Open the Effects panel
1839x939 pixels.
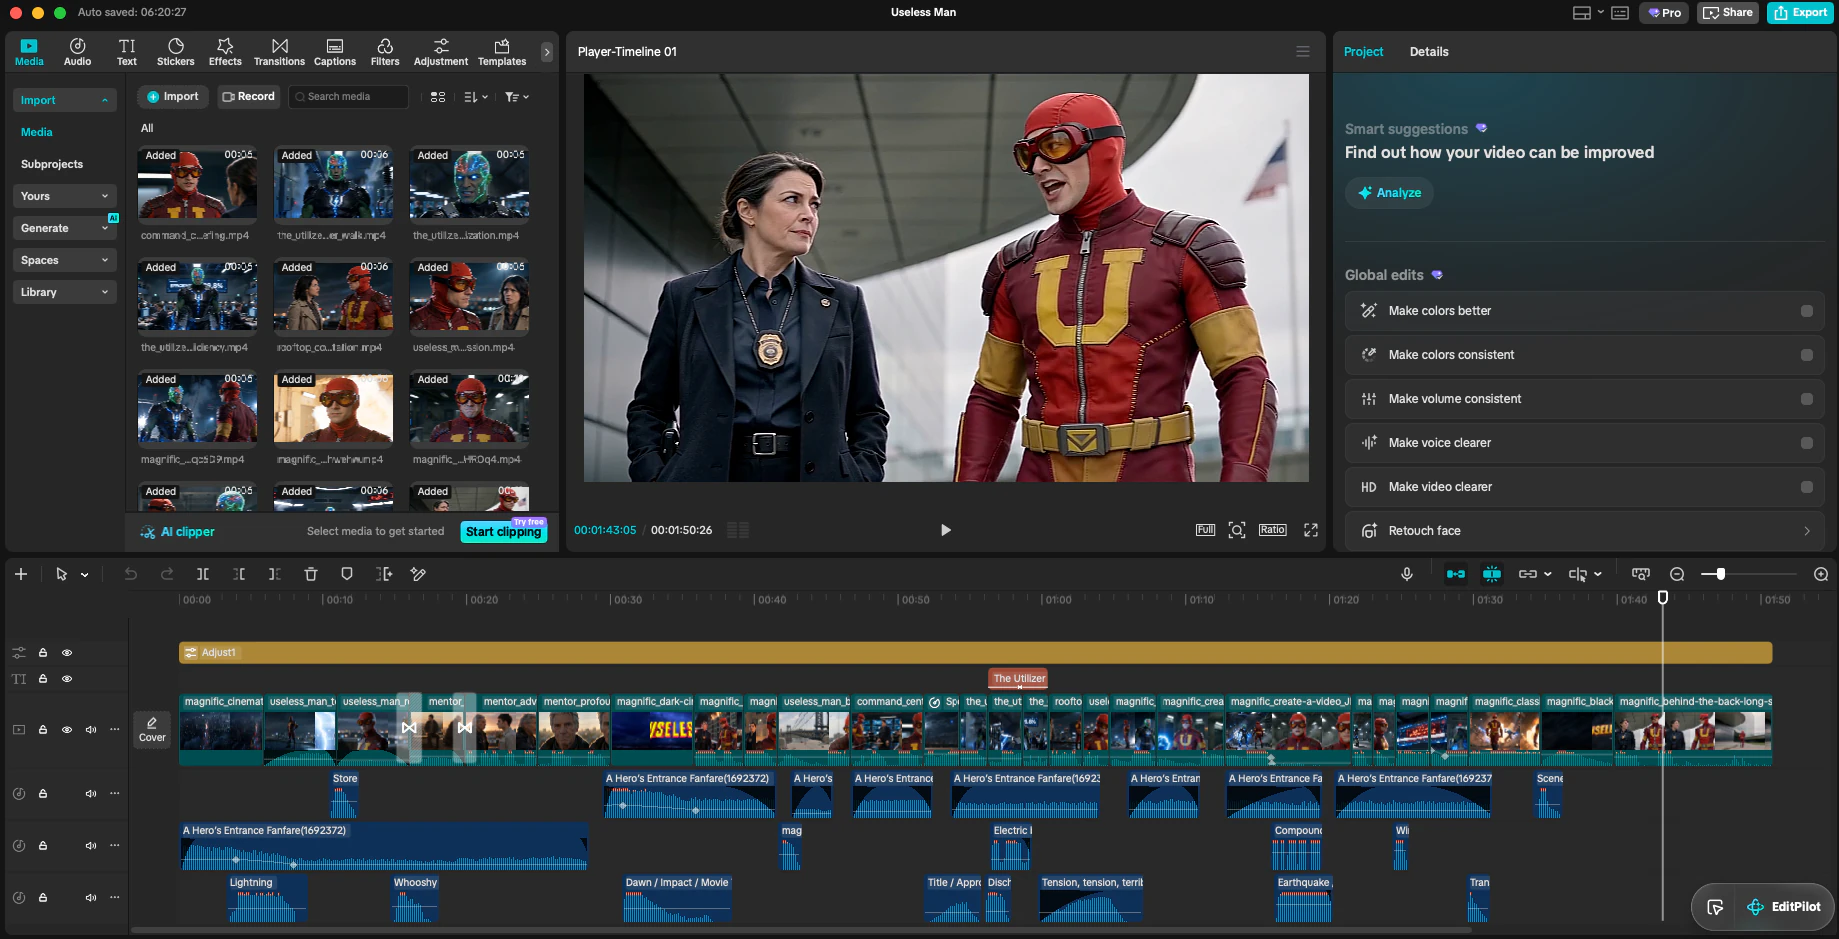pos(225,52)
